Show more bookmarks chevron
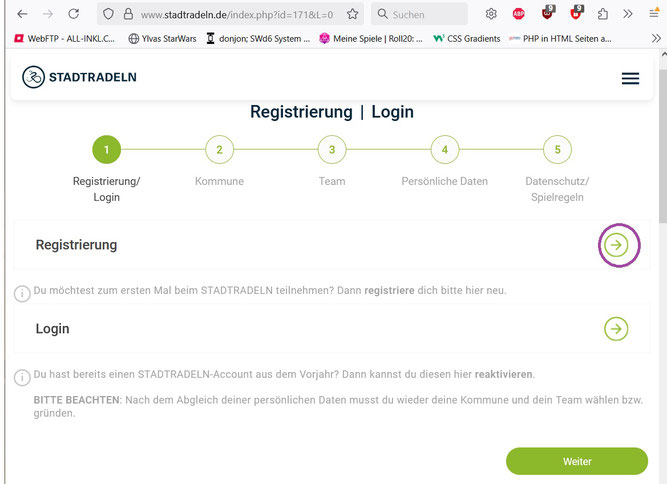Screen dimensions: 667x484 pos(656,39)
